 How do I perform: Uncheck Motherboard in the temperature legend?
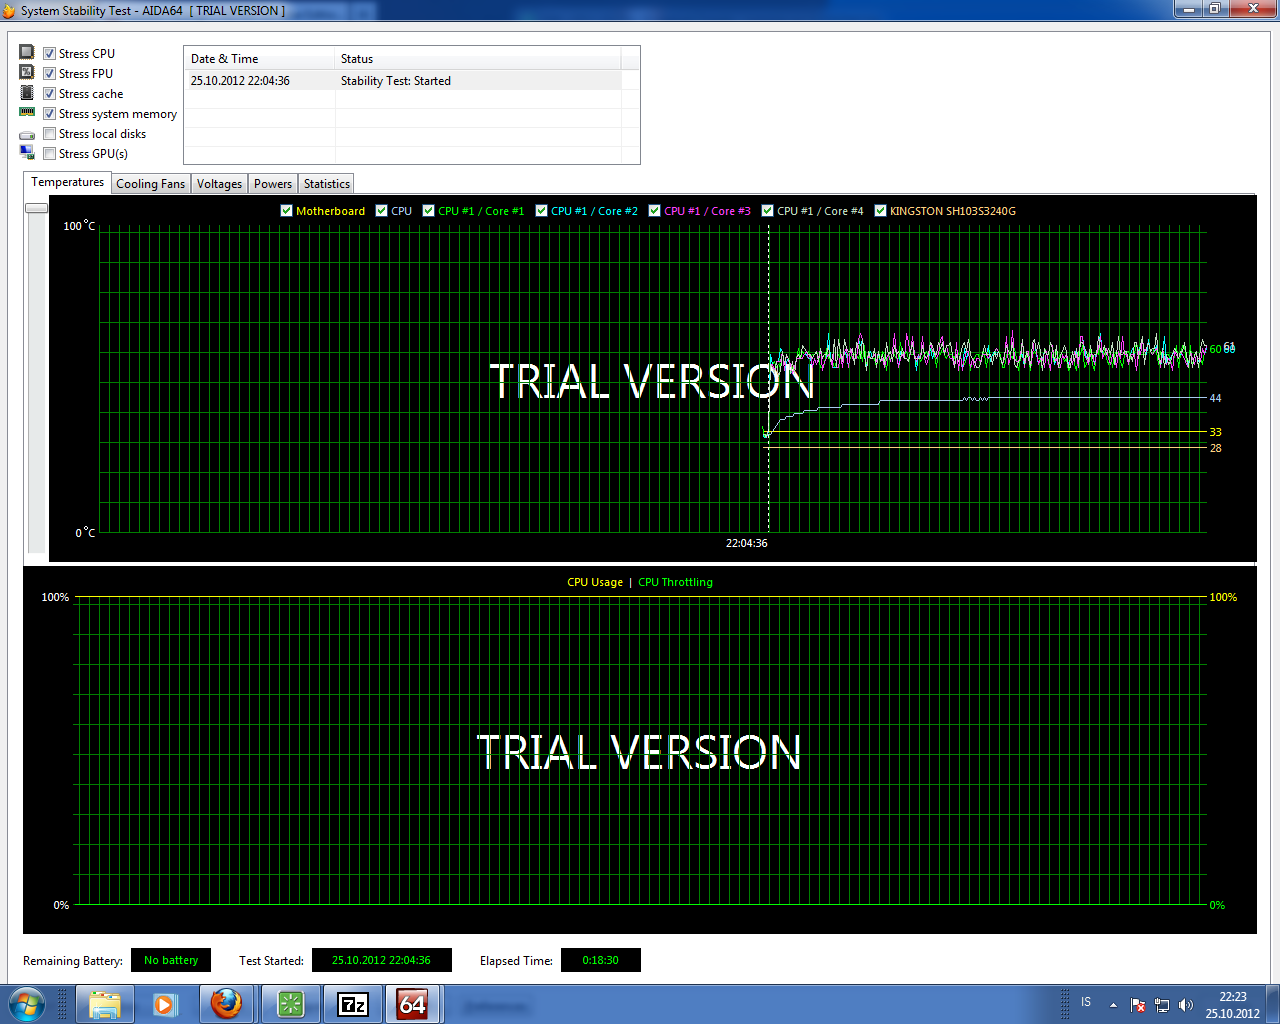coord(286,210)
